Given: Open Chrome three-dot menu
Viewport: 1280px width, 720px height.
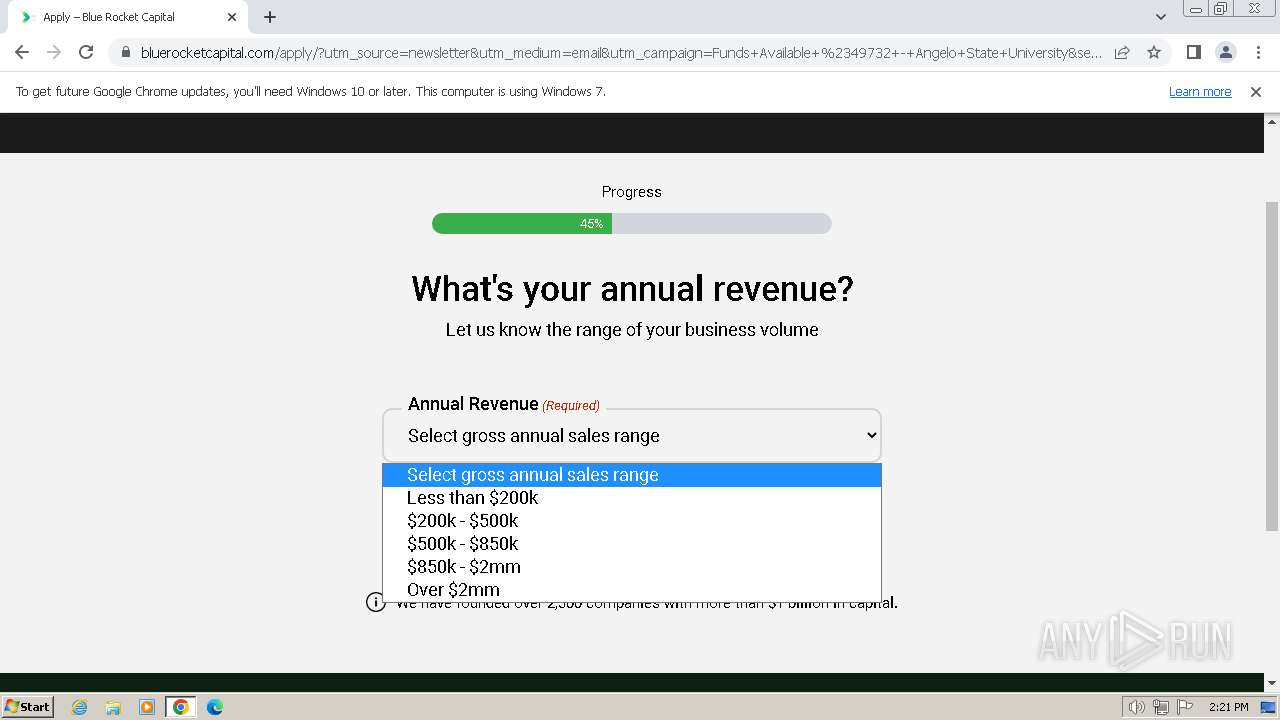Looking at the screenshot, I should tap(1258, 52).
